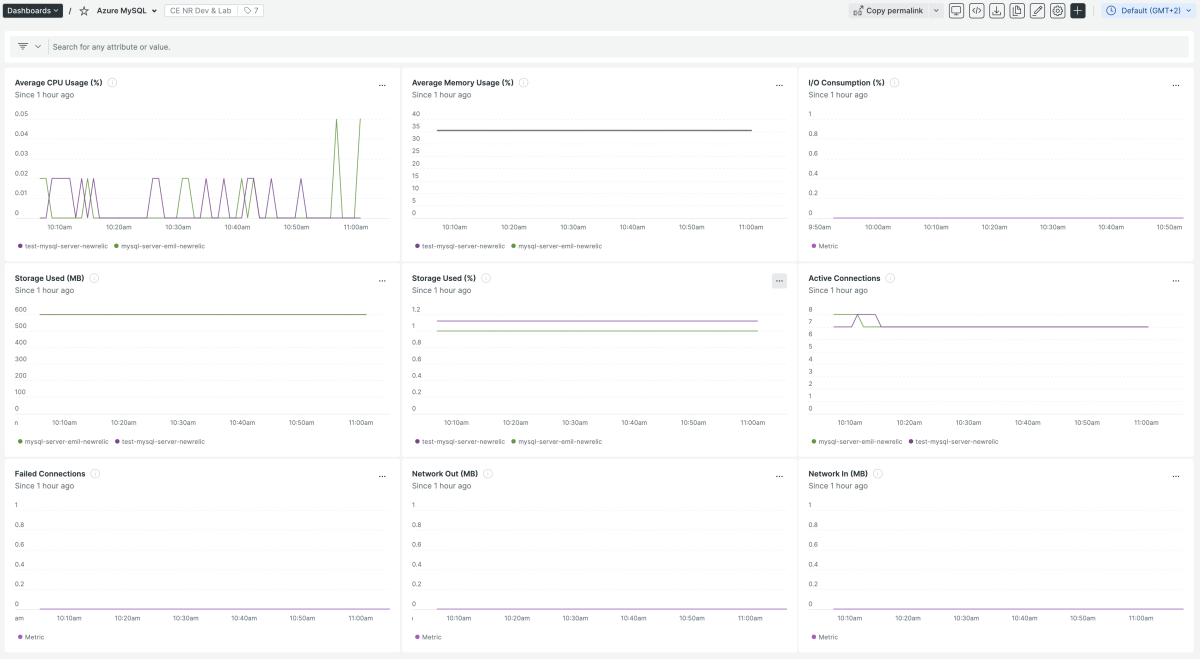This screenshot has width=1200, height=659.
Task: Toggle mysql-server-emil-newrelic series in Active Connections legend
Action: [858, 441]
